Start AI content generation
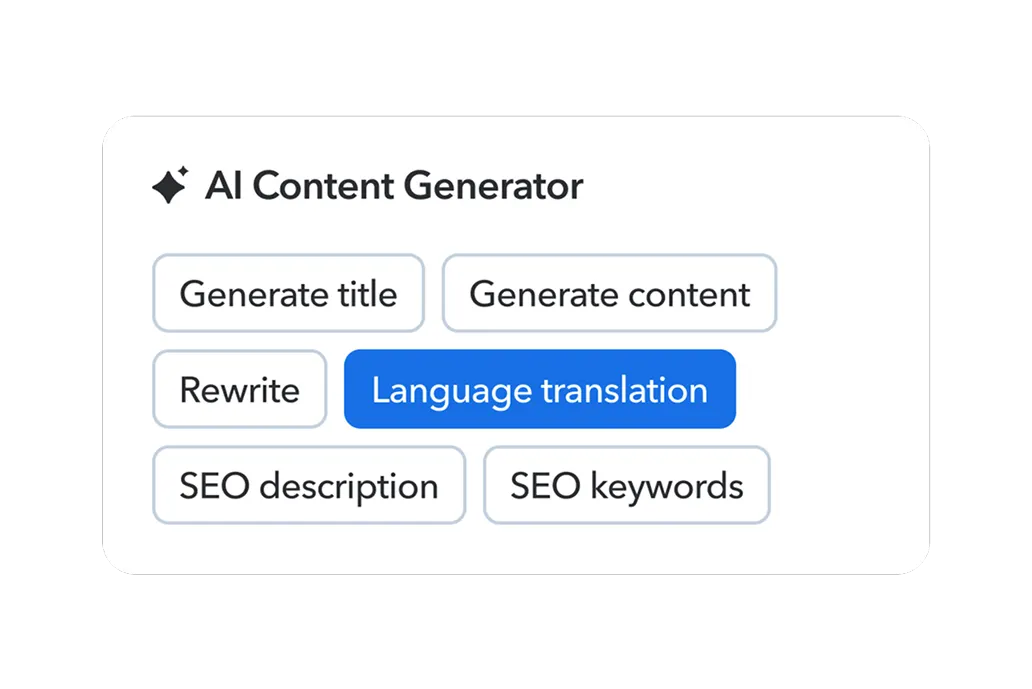This screenshot has width=1032, height=689. [x=609, y=294]
